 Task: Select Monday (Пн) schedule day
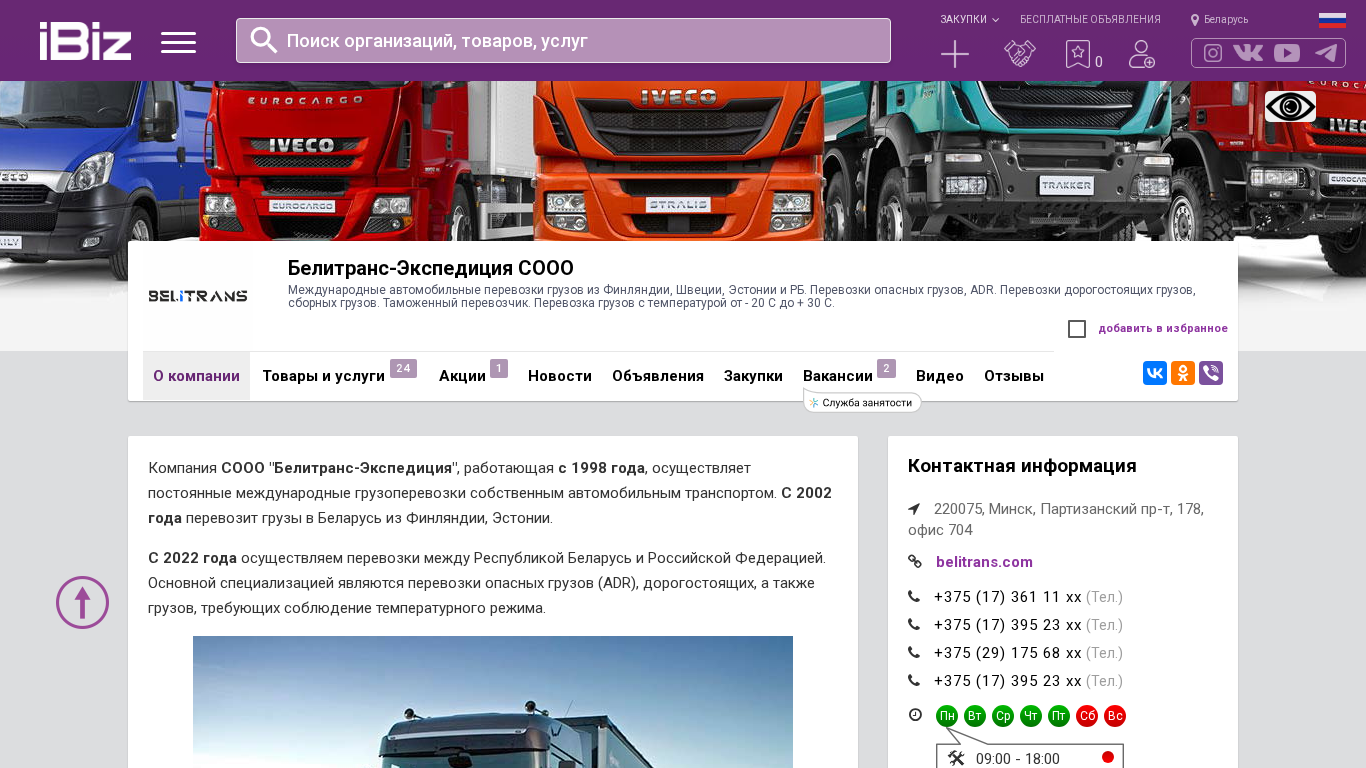(947, 716)
